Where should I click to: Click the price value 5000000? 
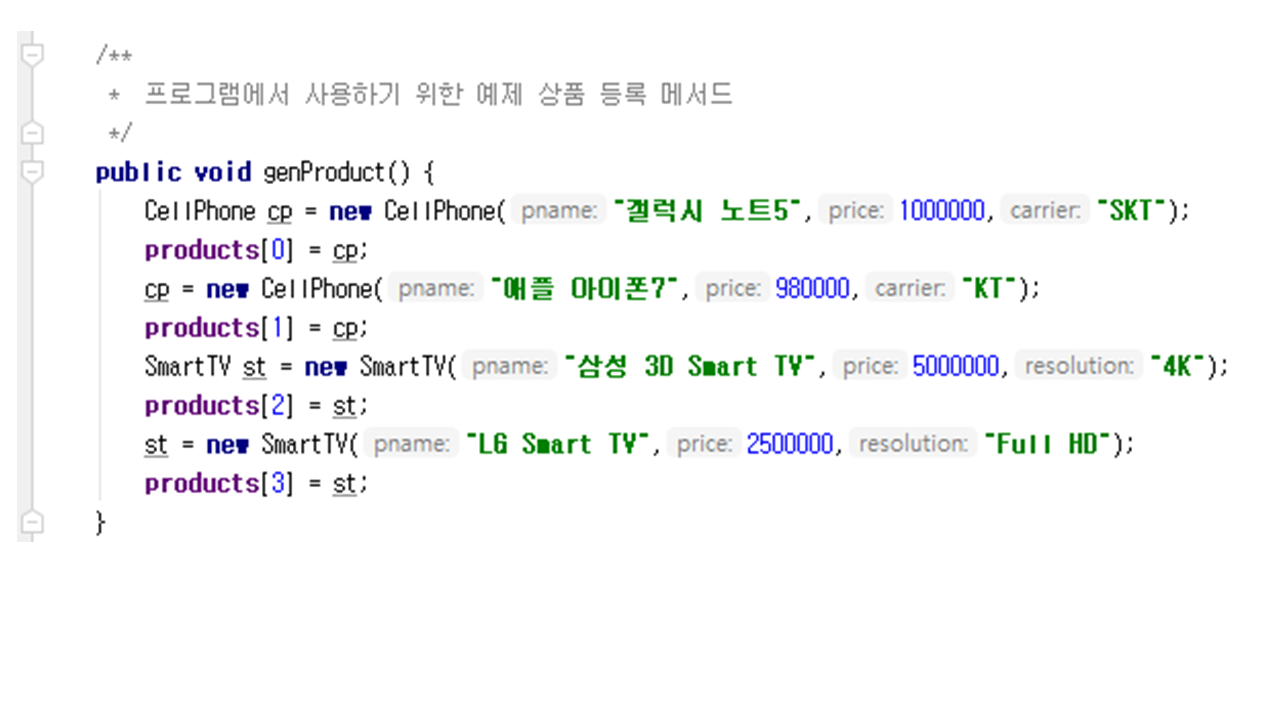click(955, 367)
